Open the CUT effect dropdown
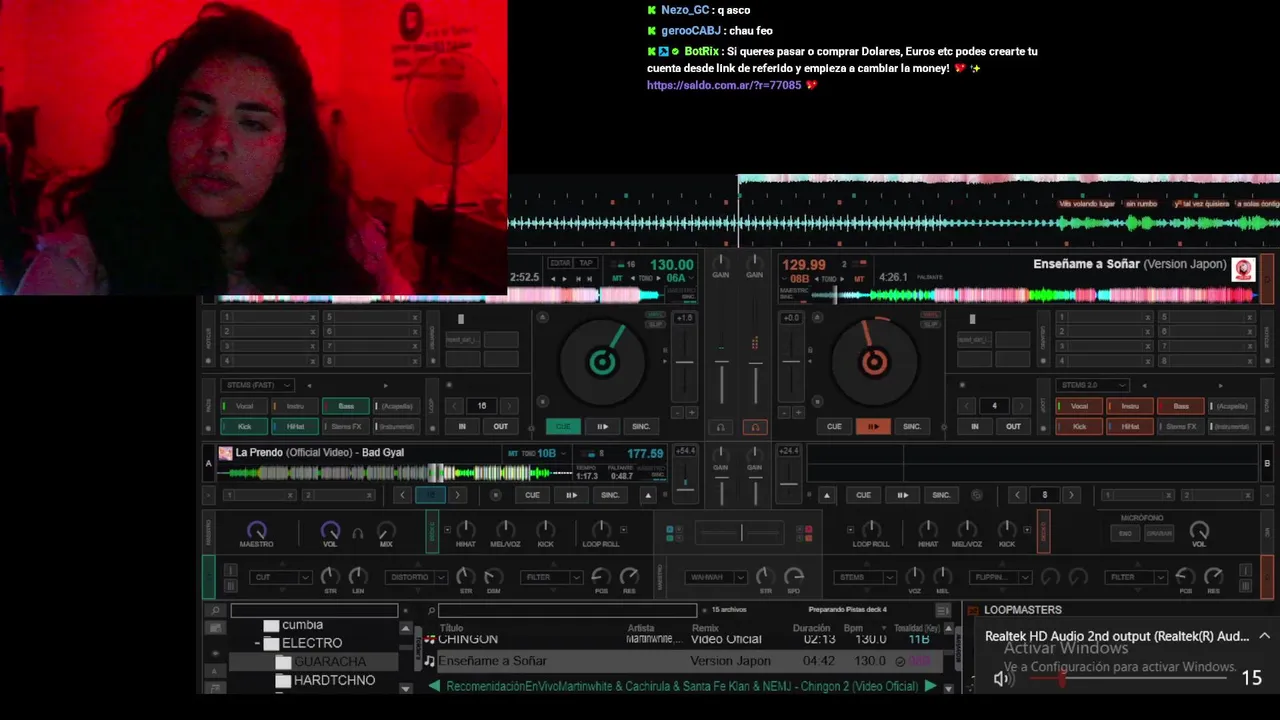The height and width of the screenshot is (720, 1280). (281, 577)
